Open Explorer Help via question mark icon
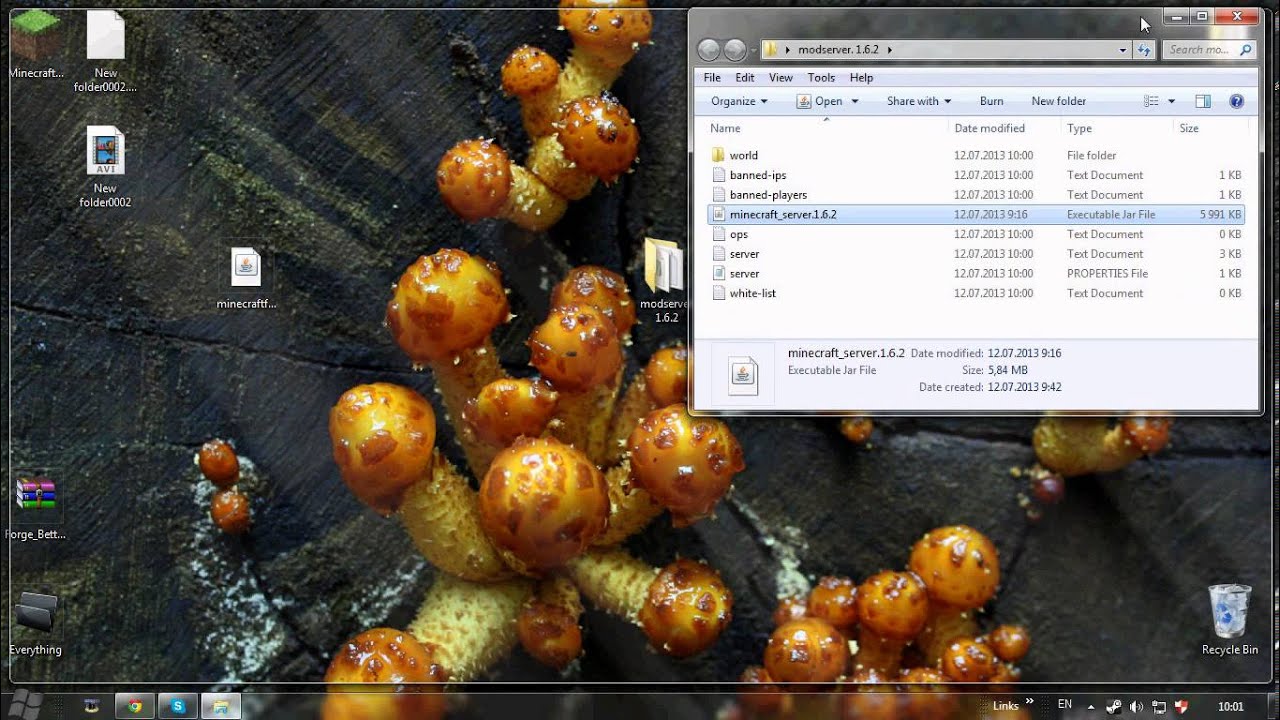Screen dimensions: 1280x720 pyautogui.click(x=1236, y=101)
